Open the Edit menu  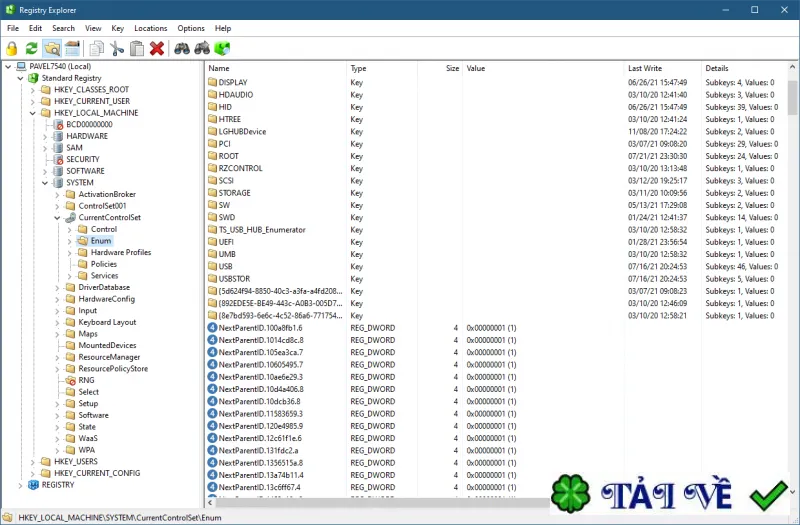(35, 28)
